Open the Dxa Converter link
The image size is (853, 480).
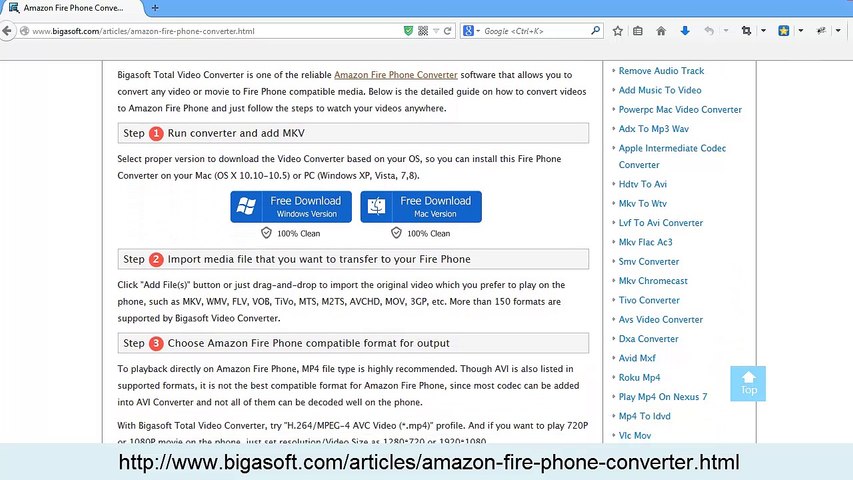click(648, 339)
